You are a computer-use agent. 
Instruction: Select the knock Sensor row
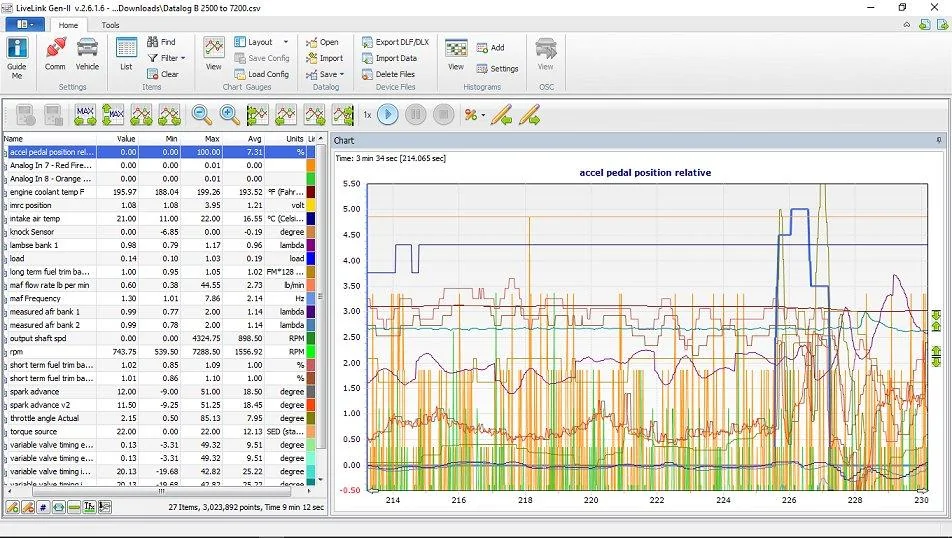pos(159,232)
